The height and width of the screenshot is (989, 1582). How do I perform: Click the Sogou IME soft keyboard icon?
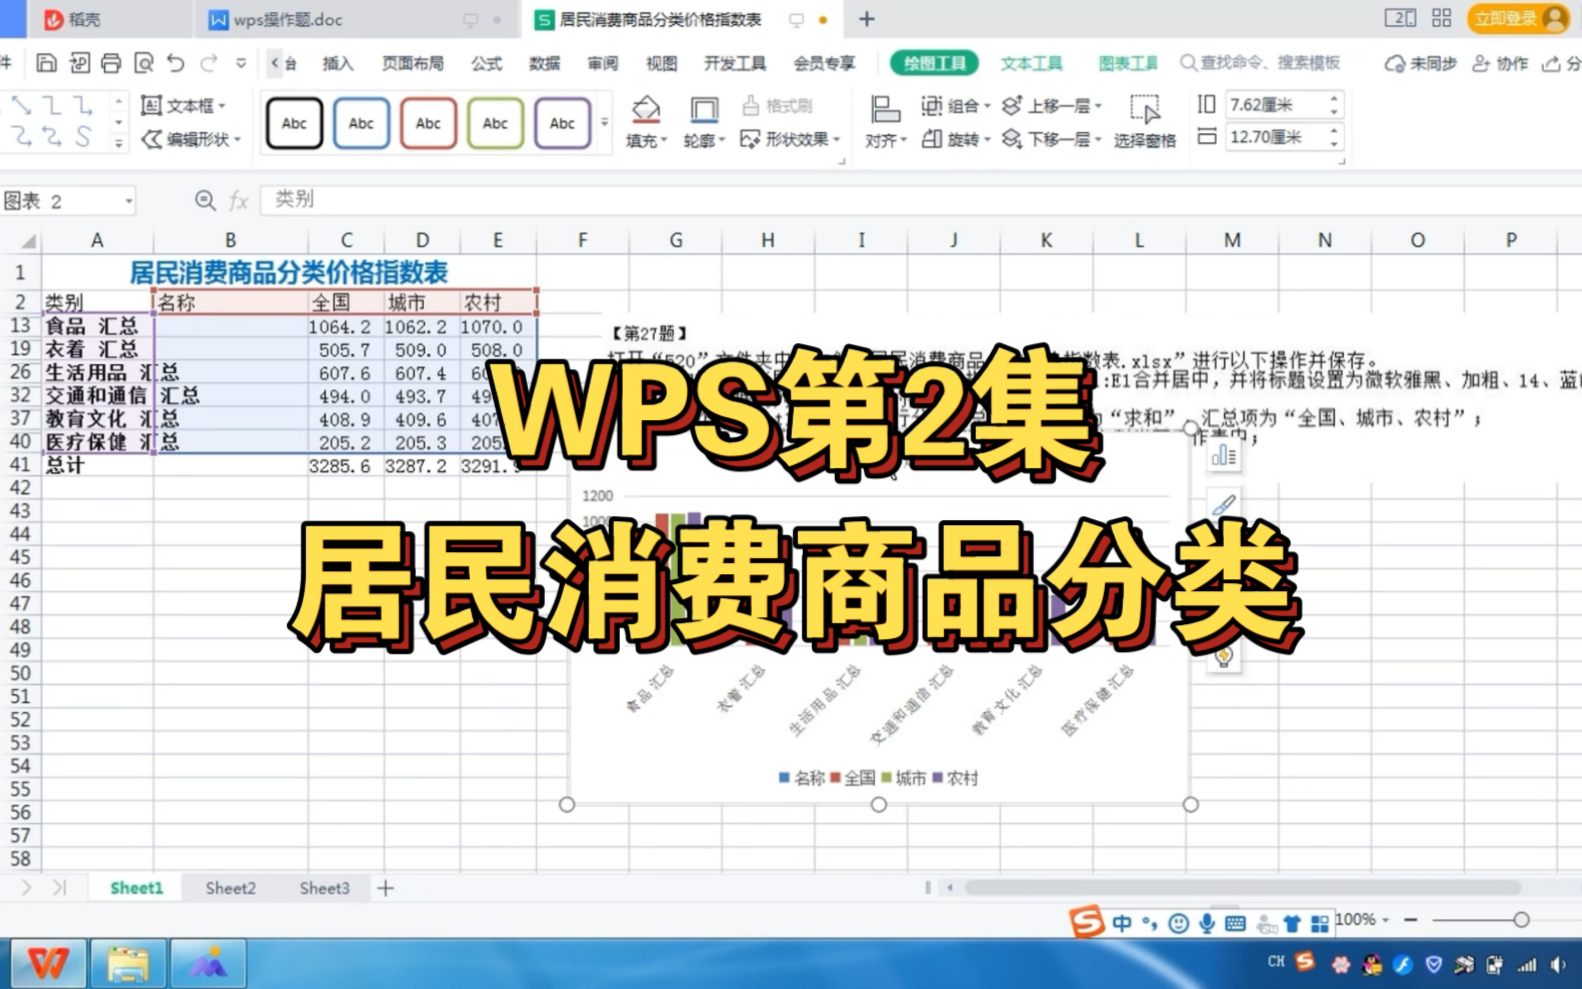tap(1235, 923)
